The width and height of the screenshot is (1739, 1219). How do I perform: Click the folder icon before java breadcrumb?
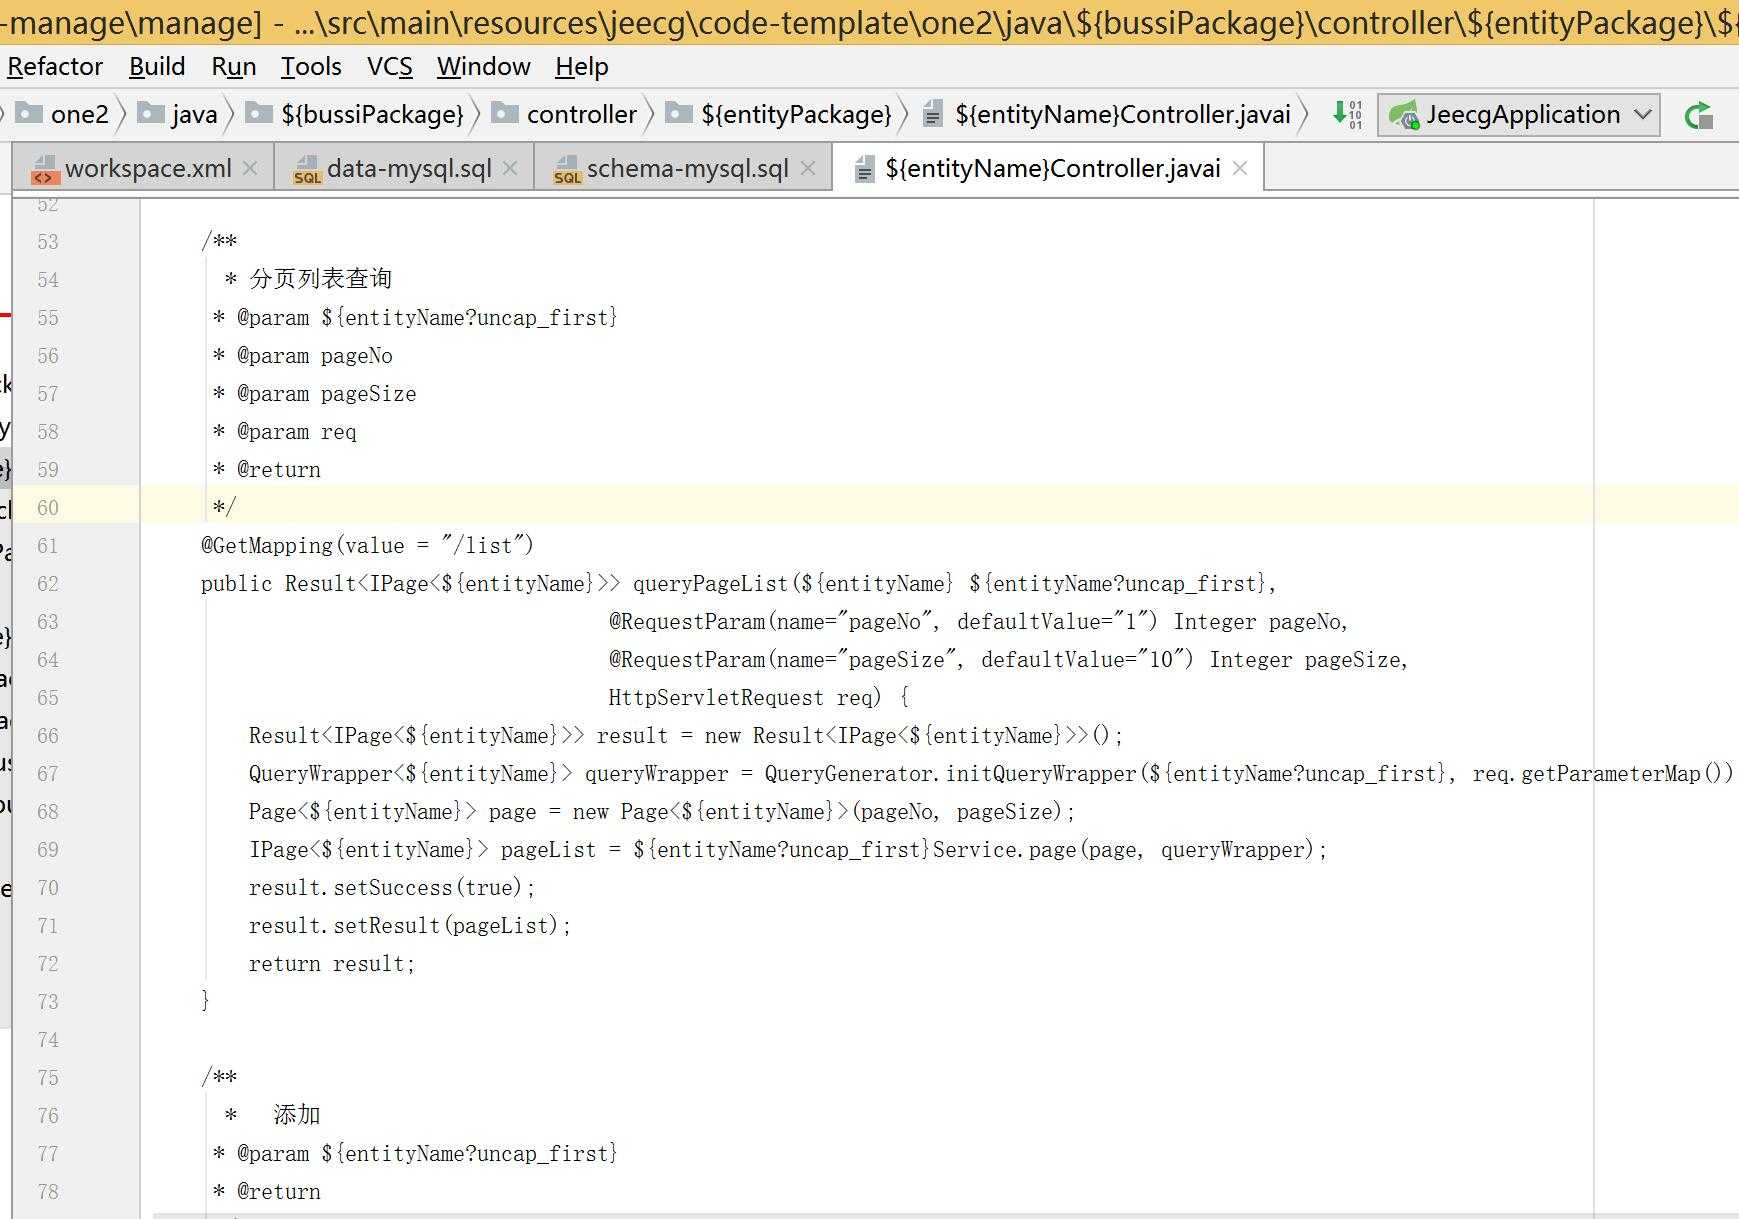tap(150, 113)
